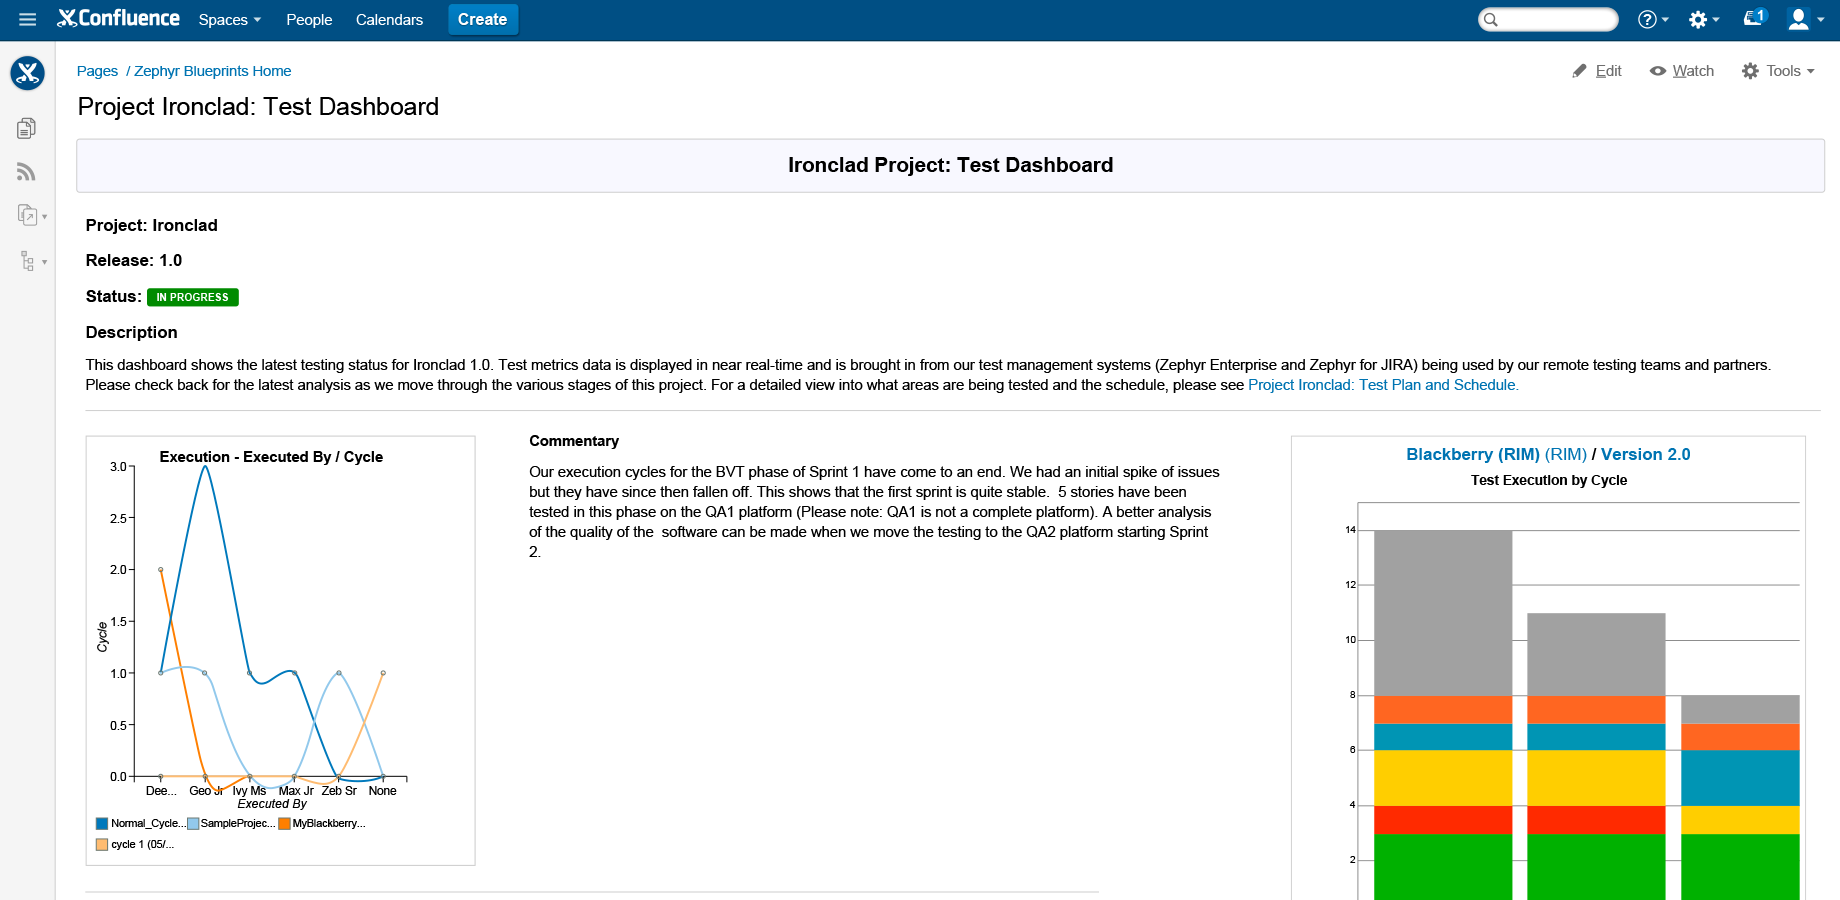Click Normal_Cycle legend blue swatch
This screenshot has height=900, width=1840.
pos(102,824)
